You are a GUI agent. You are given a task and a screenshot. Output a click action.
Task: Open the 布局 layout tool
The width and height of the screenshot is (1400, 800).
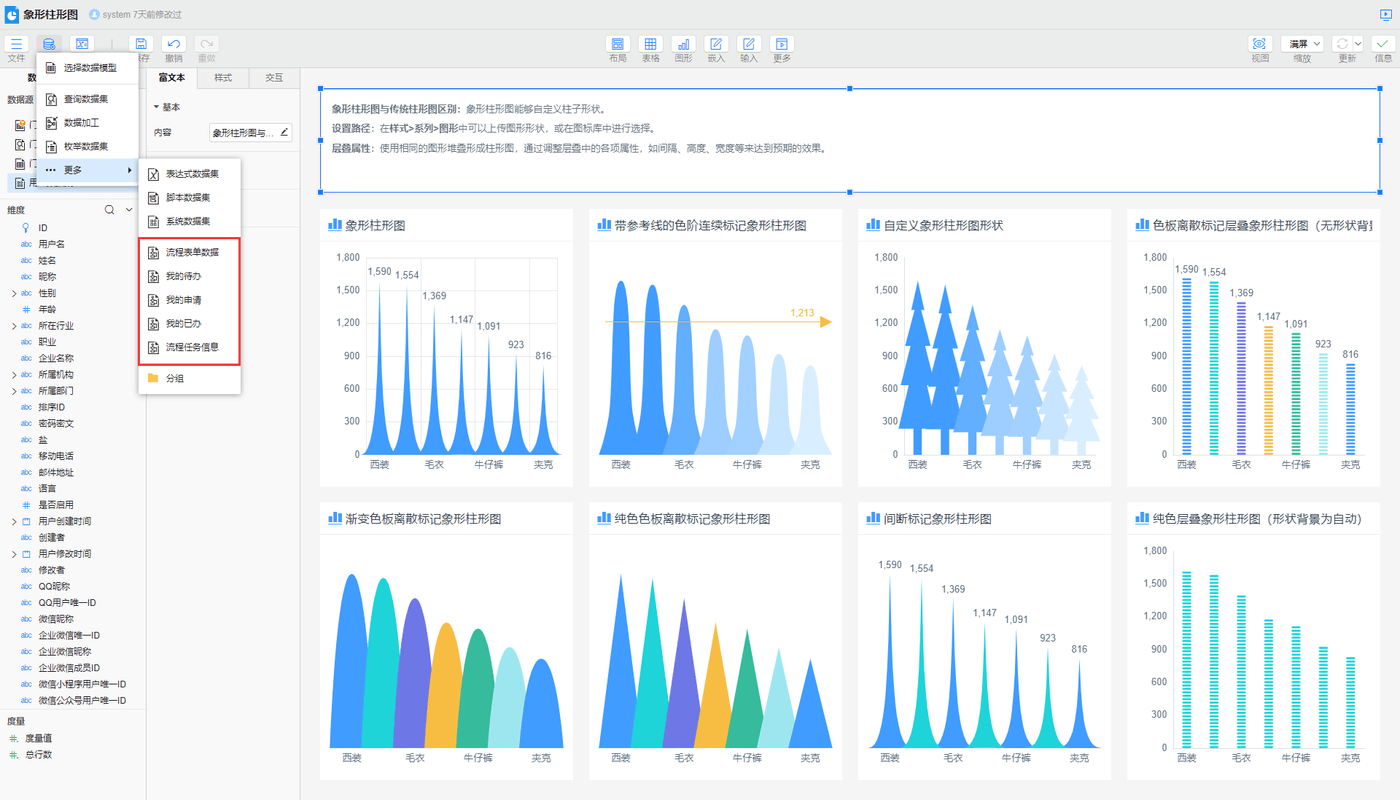tap(618, 44)
